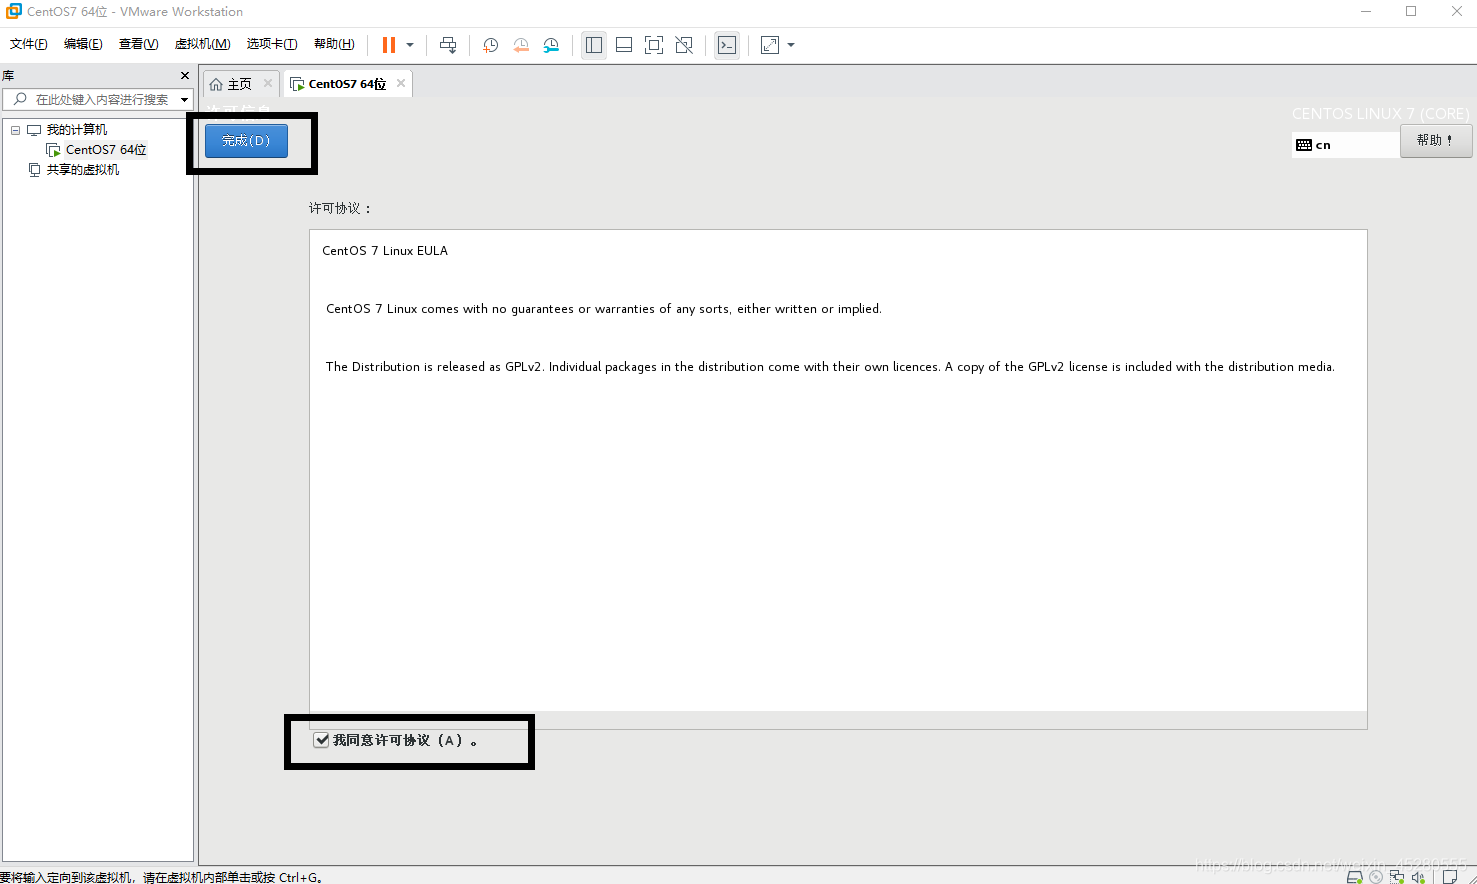Open the 帮助(H) menu

(334, 44)
